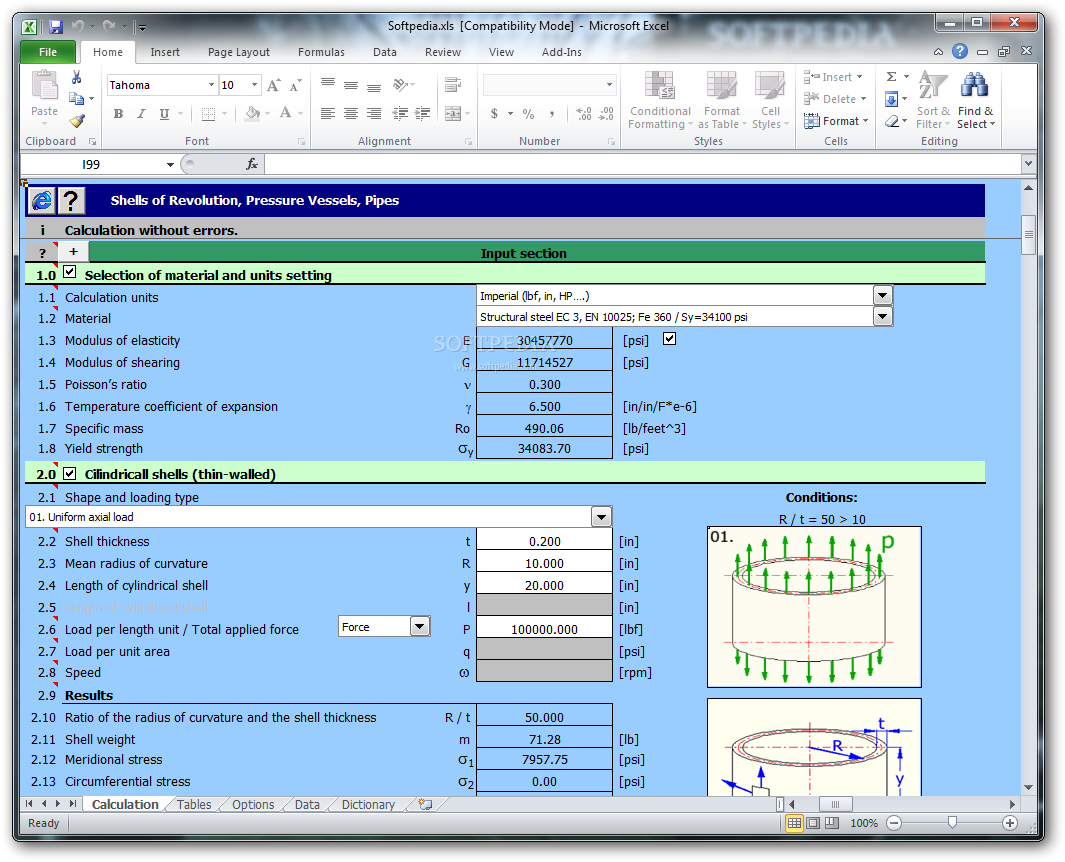
Task: Expand the formula bar
Action: (1028, 164)
